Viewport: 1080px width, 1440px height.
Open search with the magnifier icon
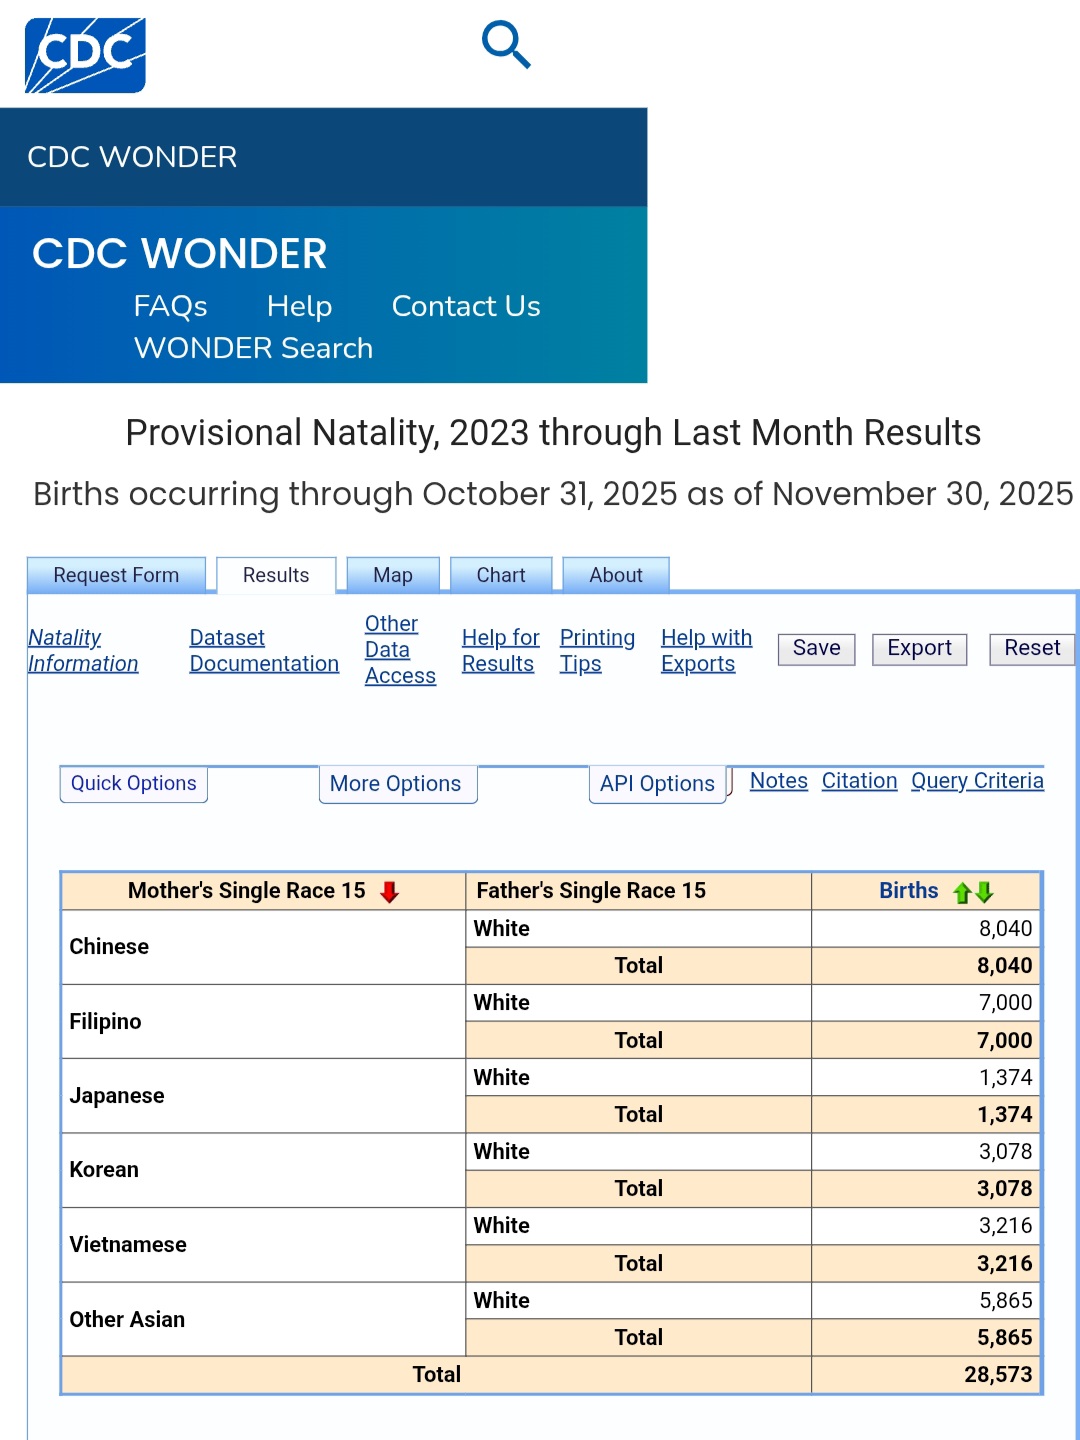pyautogui.click(x=506, y=45)
